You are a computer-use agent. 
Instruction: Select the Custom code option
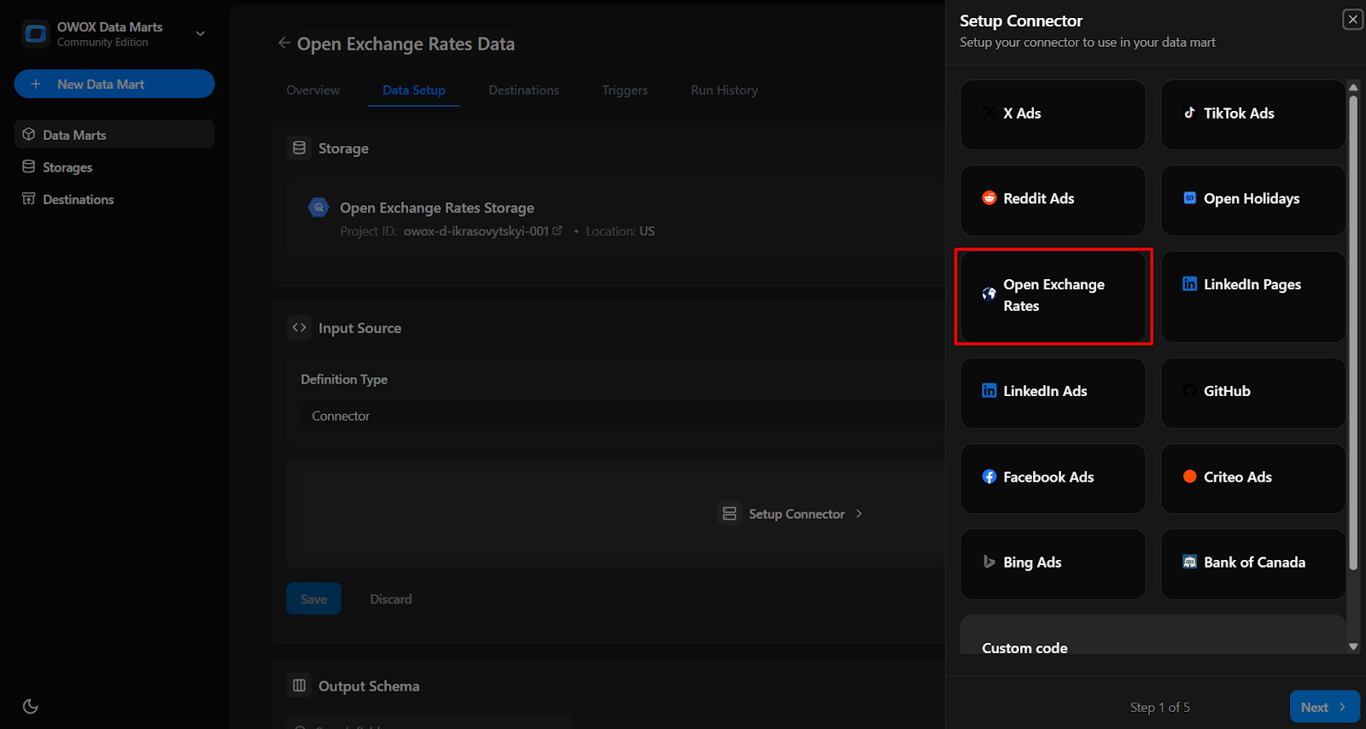point(1153,636)
